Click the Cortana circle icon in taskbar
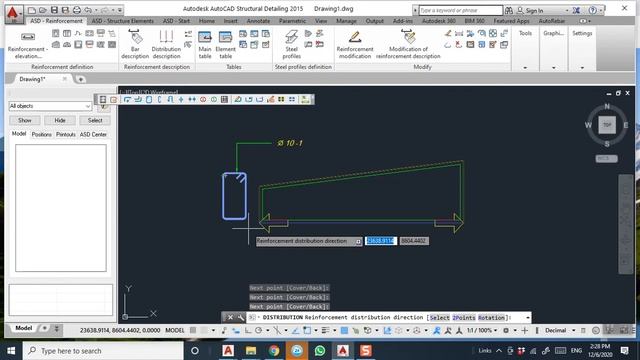Image resolution: width=640 pixels, height=360 pixels. 195,351
